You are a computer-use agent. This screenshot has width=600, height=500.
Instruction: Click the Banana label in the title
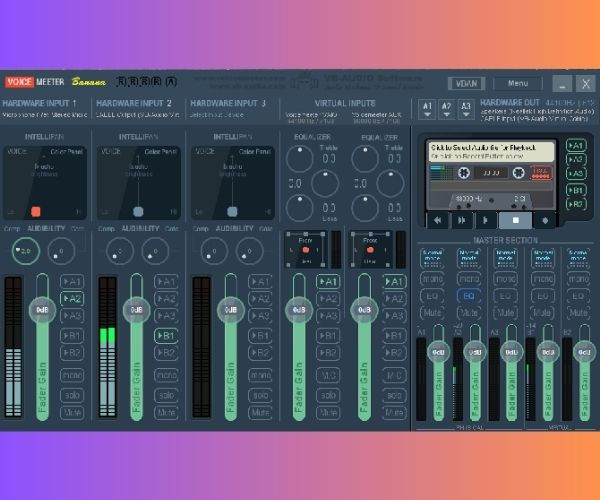(88, 82)
